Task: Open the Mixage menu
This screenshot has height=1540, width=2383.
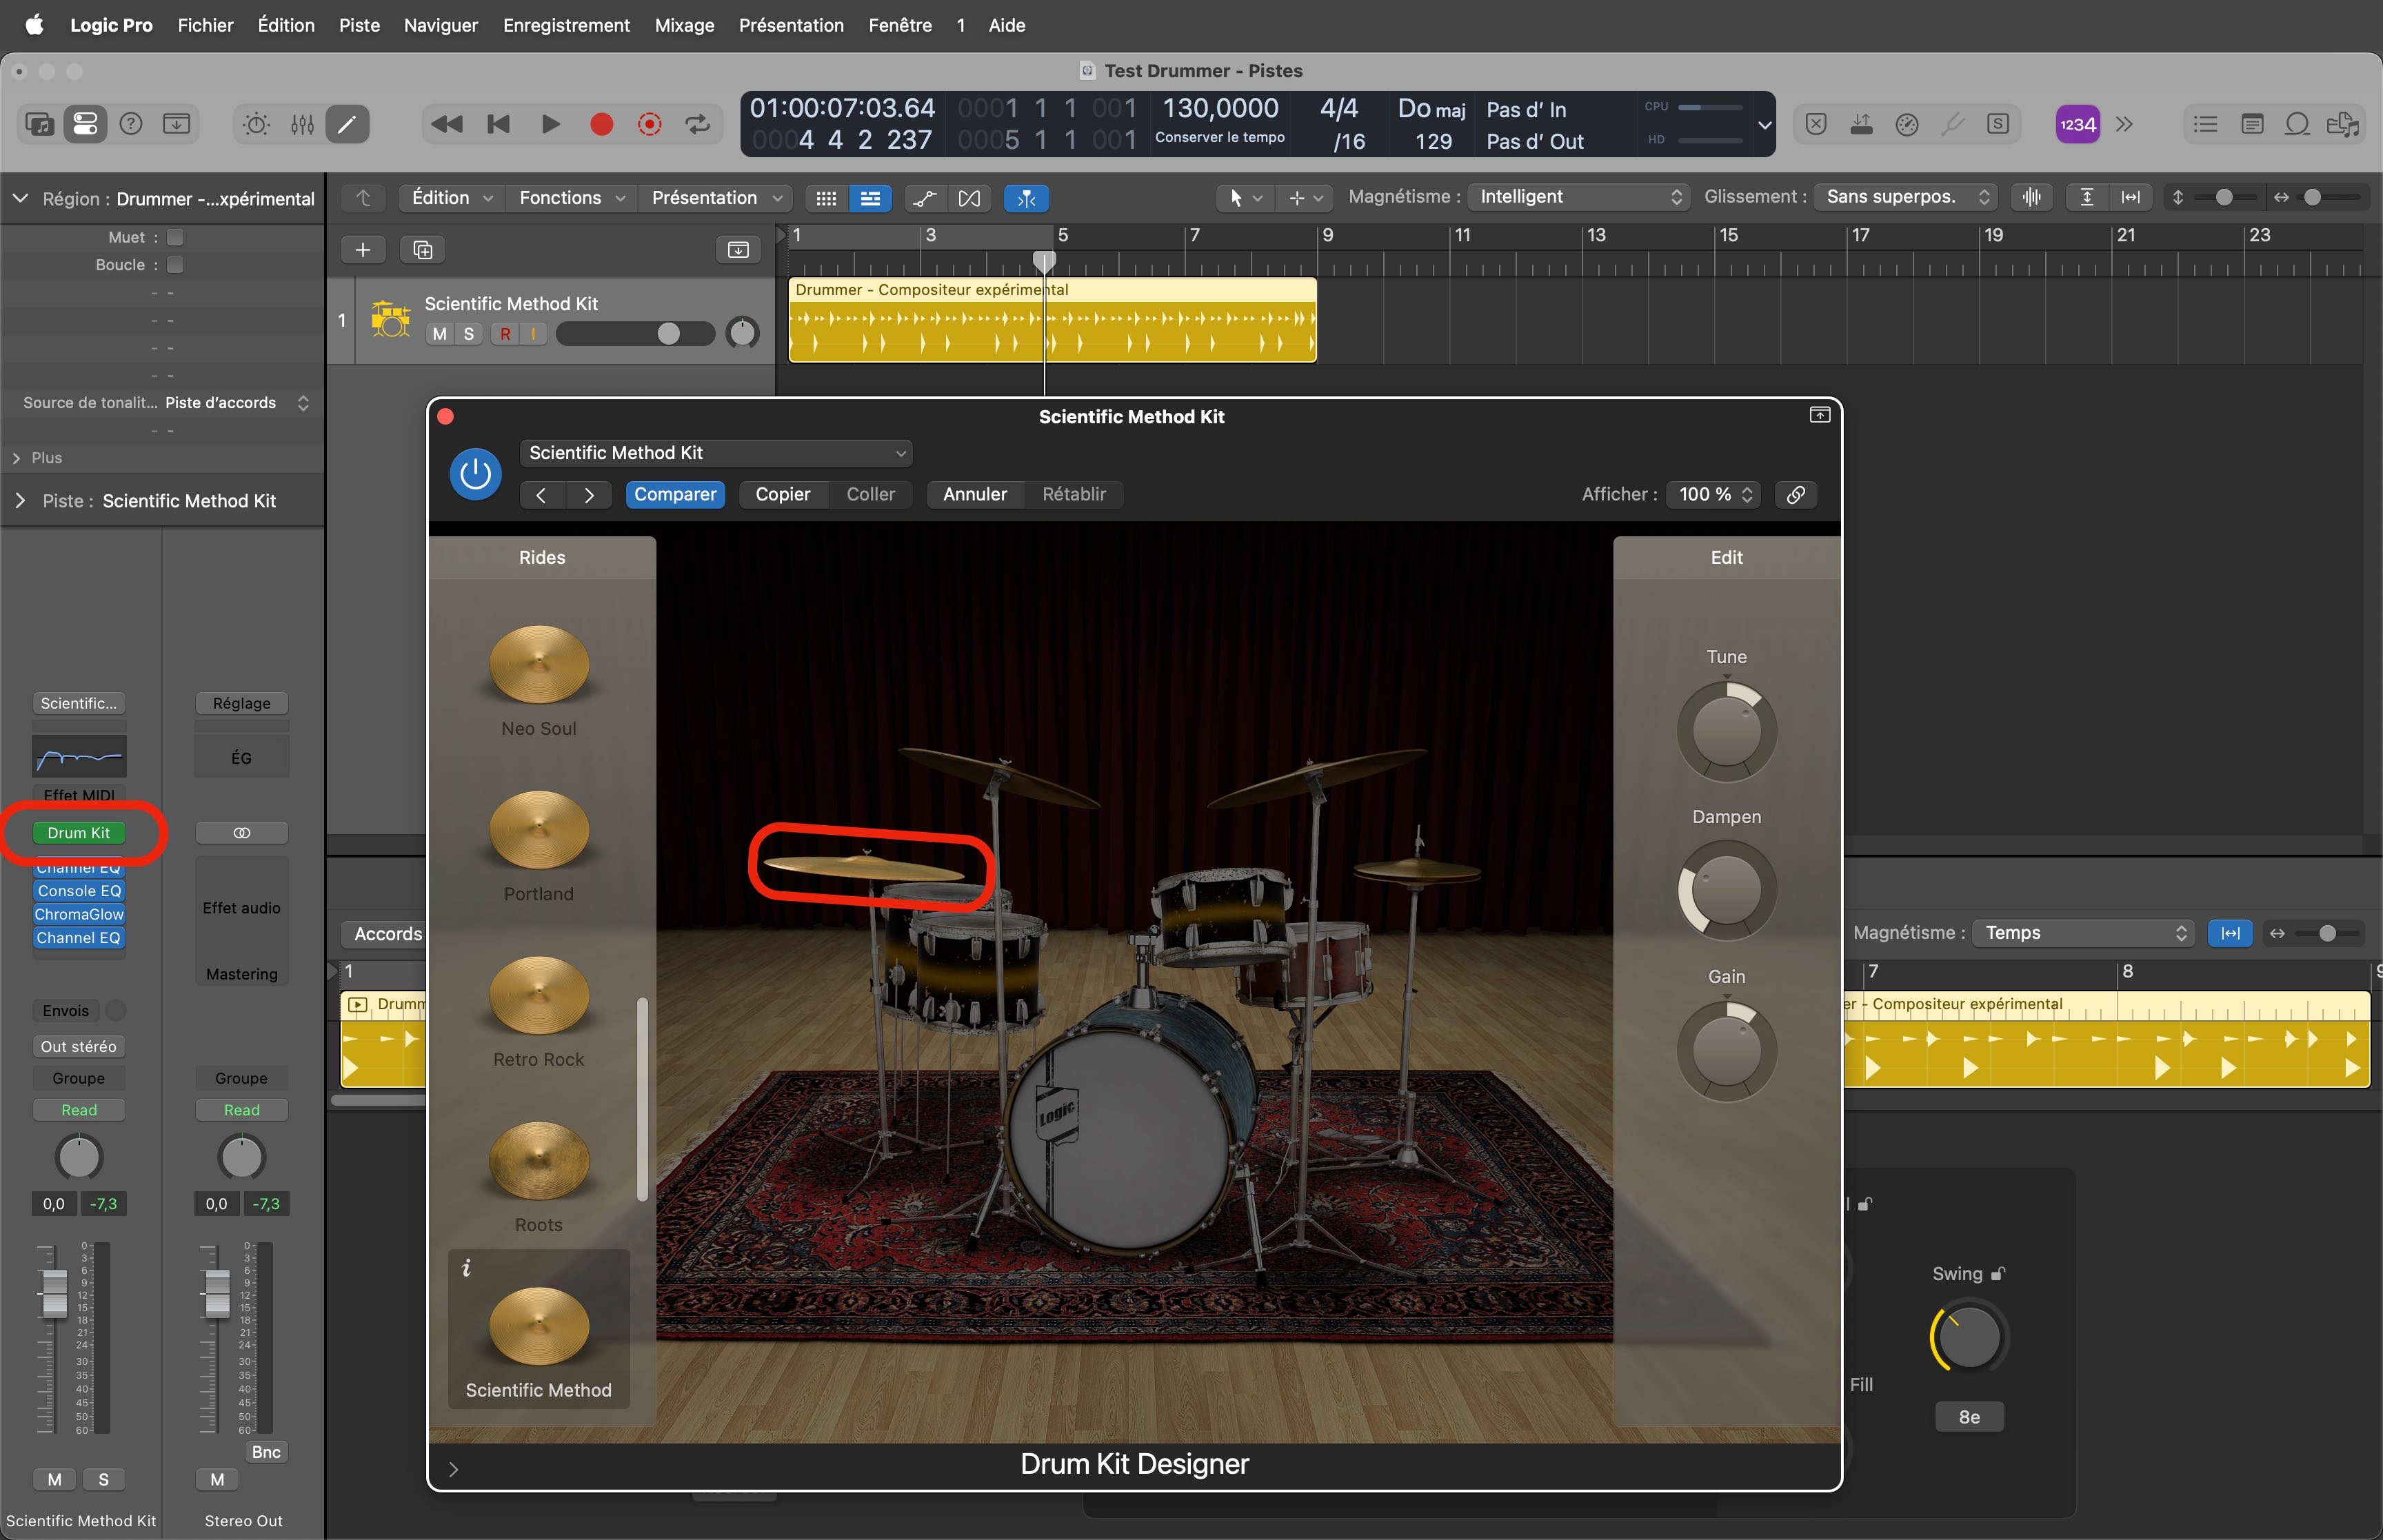Action: pyautogui.click(x=684, y=25)
